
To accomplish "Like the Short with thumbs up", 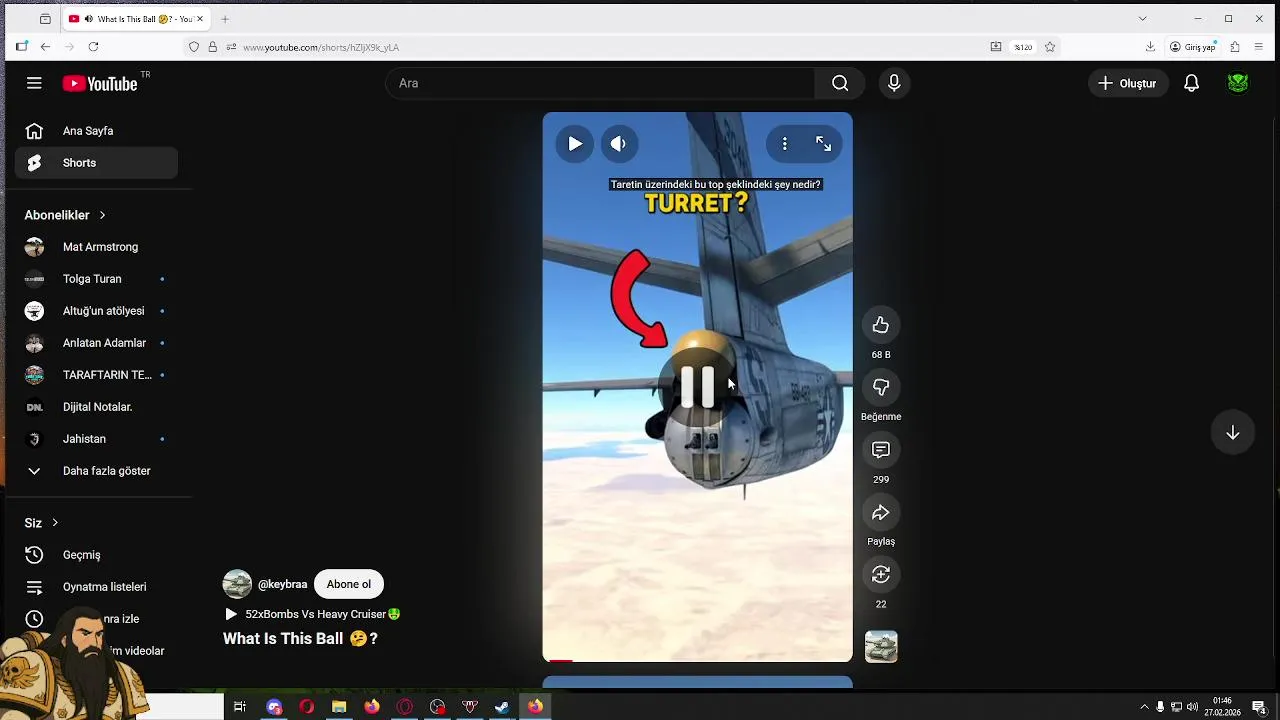I will (x=881, y=325).
